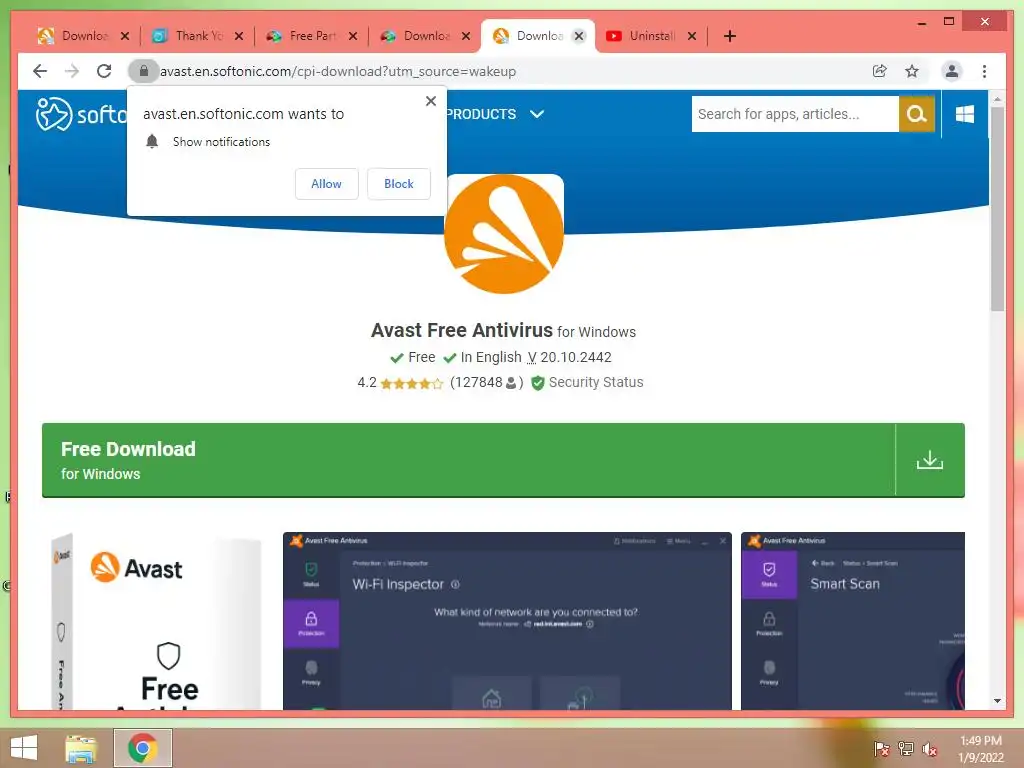Open the taskbar clock showing 1:49 PM

pyautogui.click(x=981, y=749)
